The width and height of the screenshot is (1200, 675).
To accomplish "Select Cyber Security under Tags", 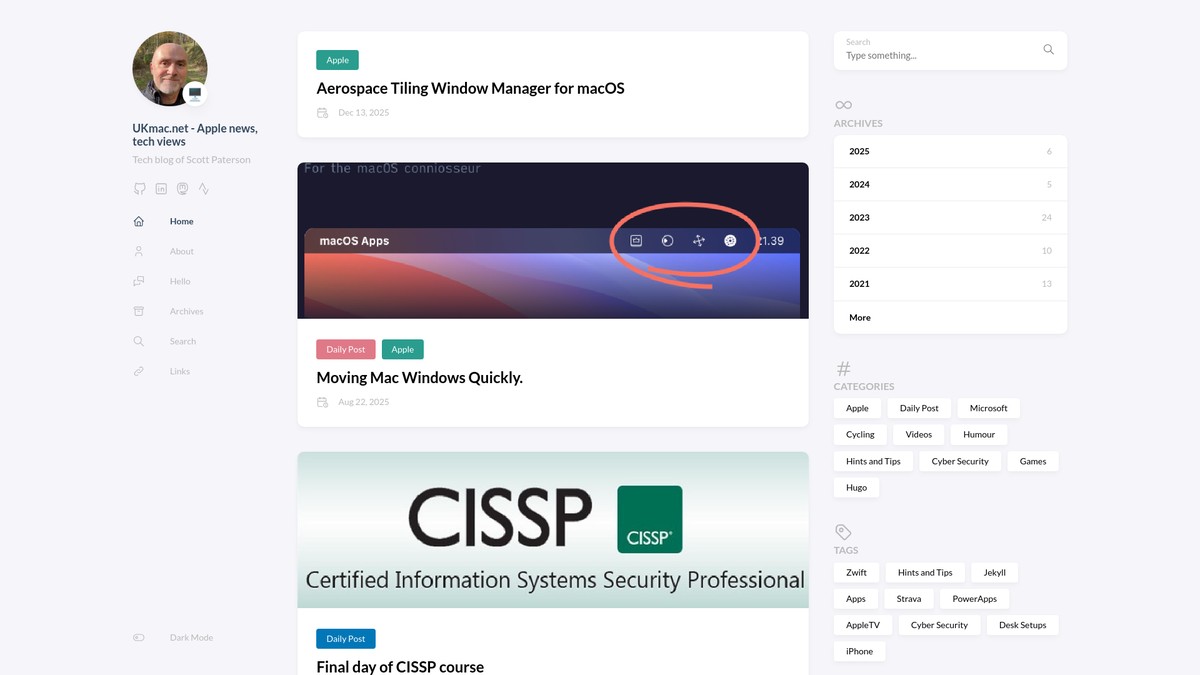I will [939, 625].
